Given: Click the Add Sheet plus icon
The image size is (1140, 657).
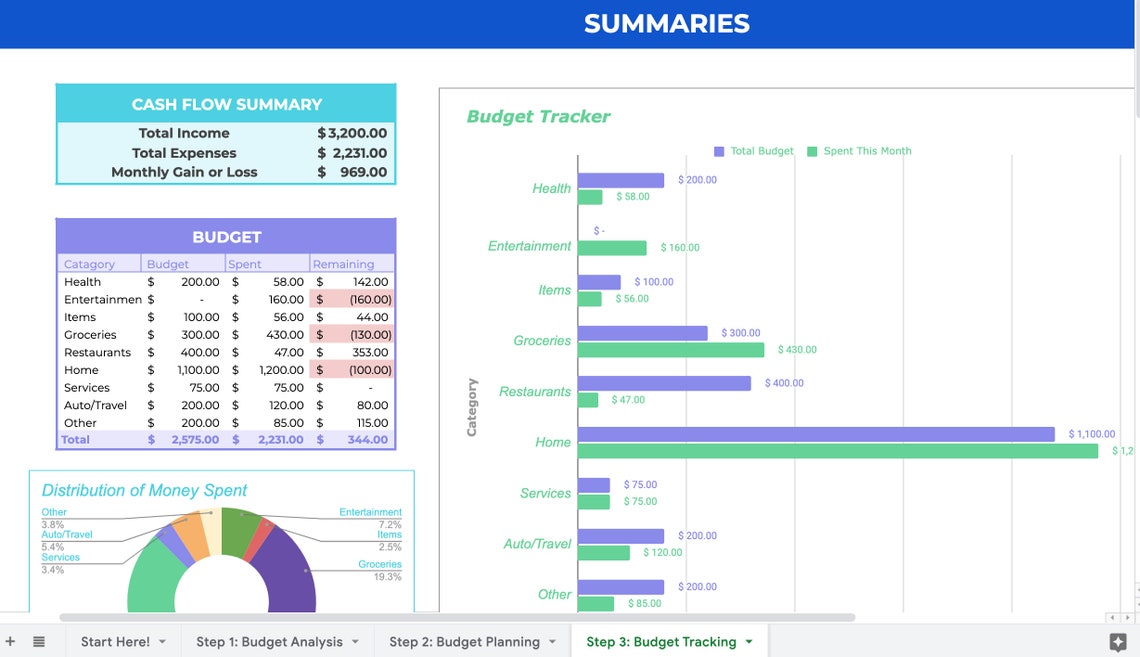Looking at the screenshot, I should pos(9,641).
